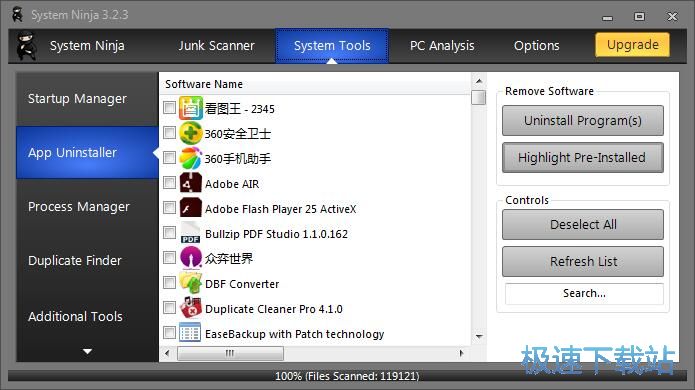This screenshot has width=695, height=390.
Task: Click the Duplicate Cleaner Pro icon
Action: (x=191, y=308)
